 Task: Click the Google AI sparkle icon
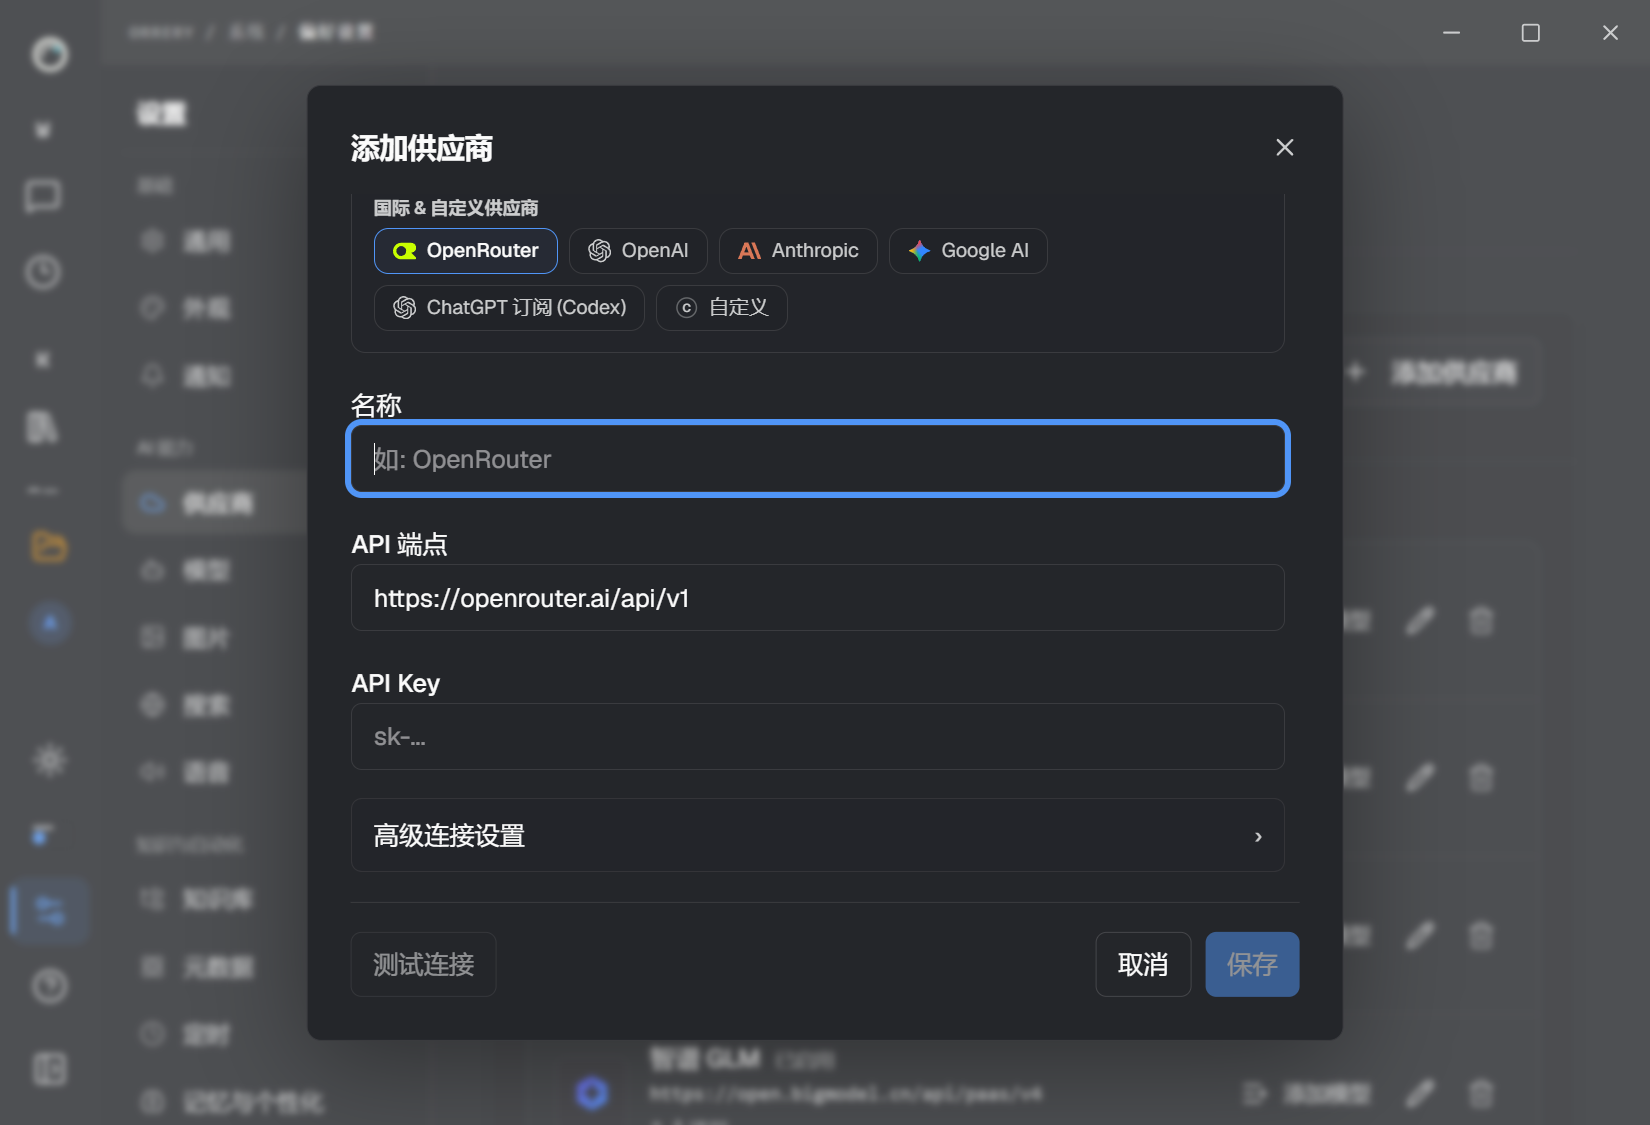click(x=920, y=251)
